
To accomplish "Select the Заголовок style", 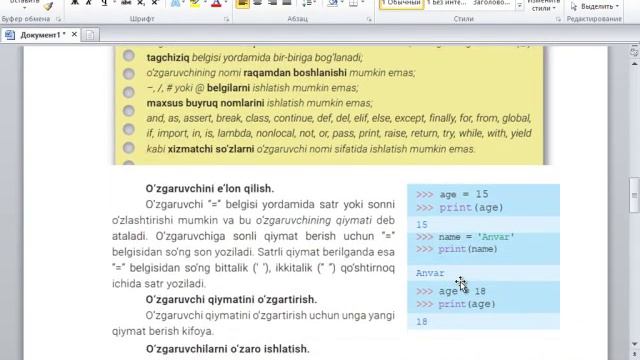I will tap(491, 4).
